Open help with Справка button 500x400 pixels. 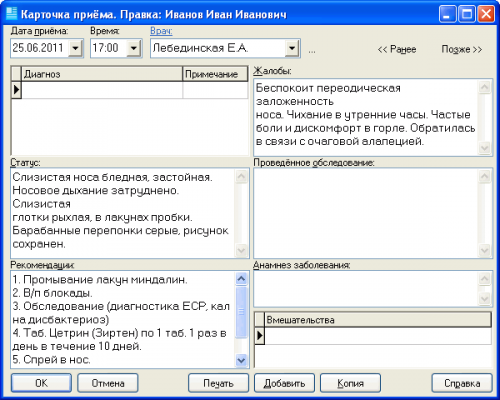coord(462,383)
